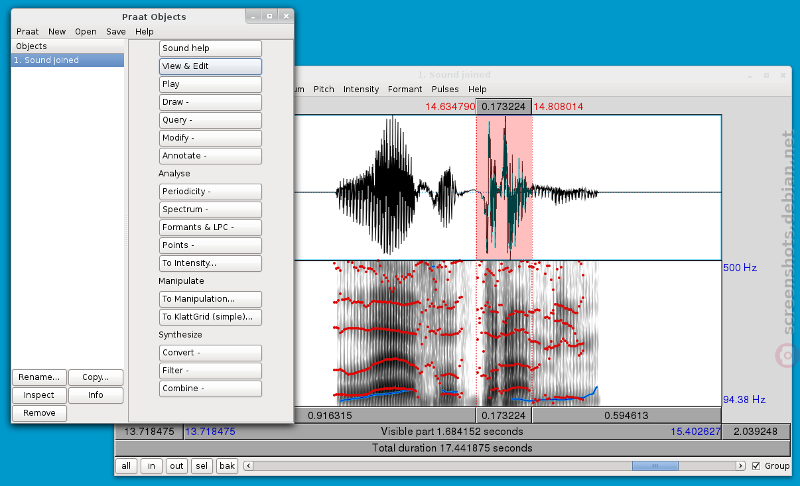This screenshot has height=486, width=800.
Task: Play the 13.718475 segment before visible window
Action: pos(149,432)
